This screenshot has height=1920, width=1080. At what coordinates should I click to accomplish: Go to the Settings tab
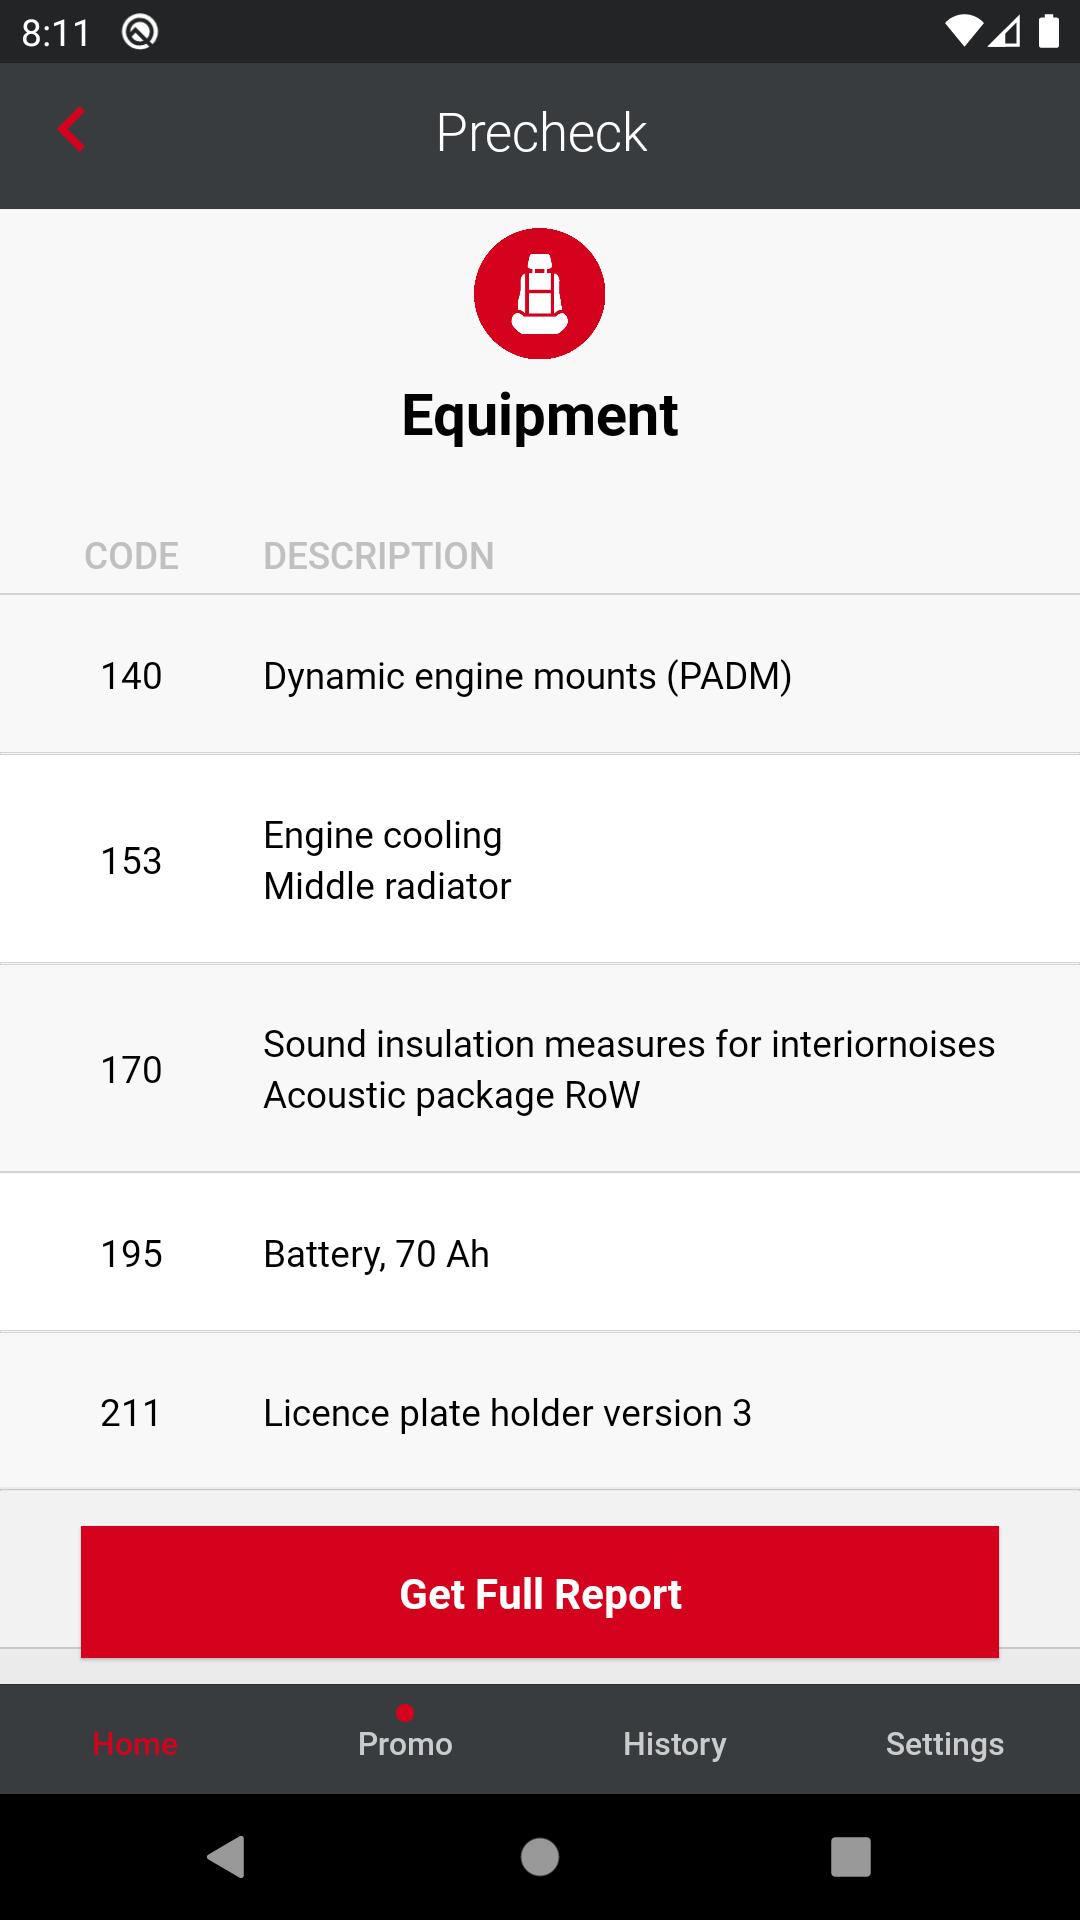click(945, 1744)
